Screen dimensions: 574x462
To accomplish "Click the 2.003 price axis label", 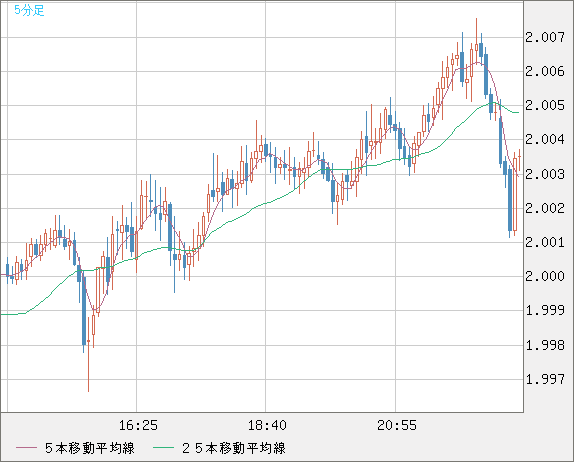I will coord(545,174).
